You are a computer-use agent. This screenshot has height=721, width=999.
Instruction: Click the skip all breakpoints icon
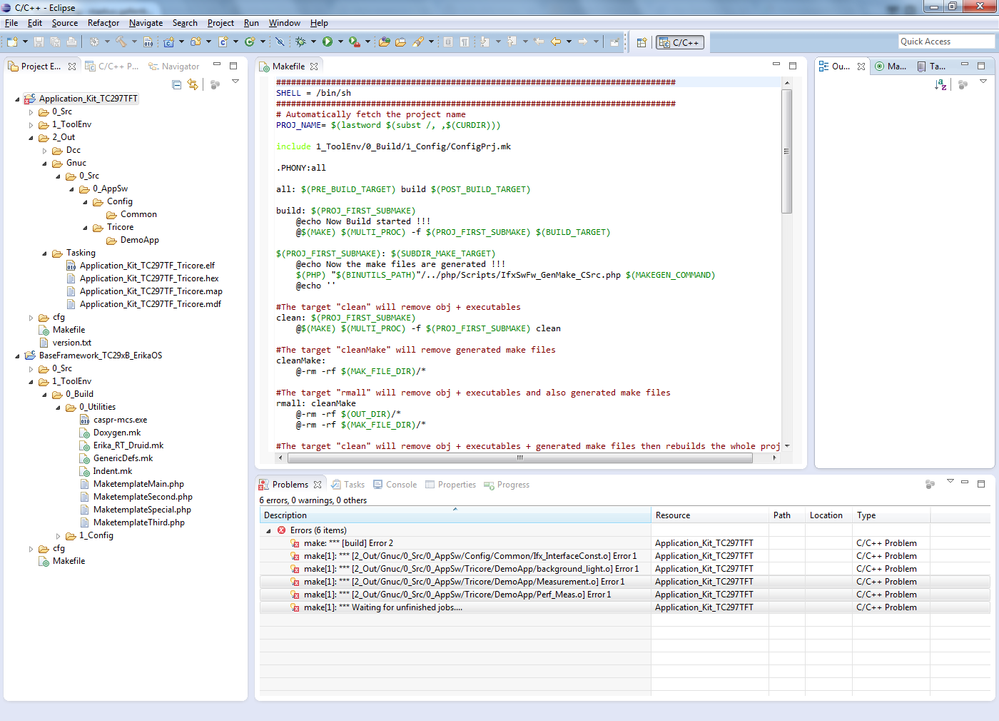coord(280,42)
